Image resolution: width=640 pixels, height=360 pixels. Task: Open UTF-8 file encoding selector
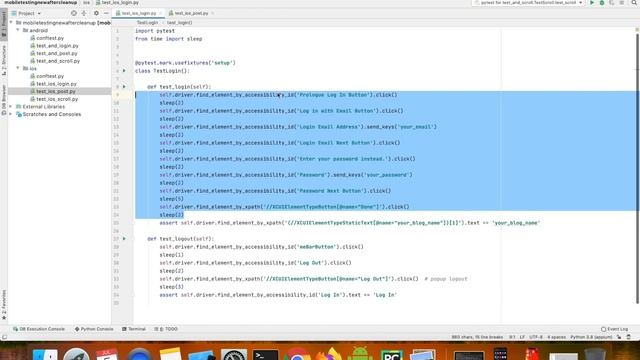click(x=536, y=337)
